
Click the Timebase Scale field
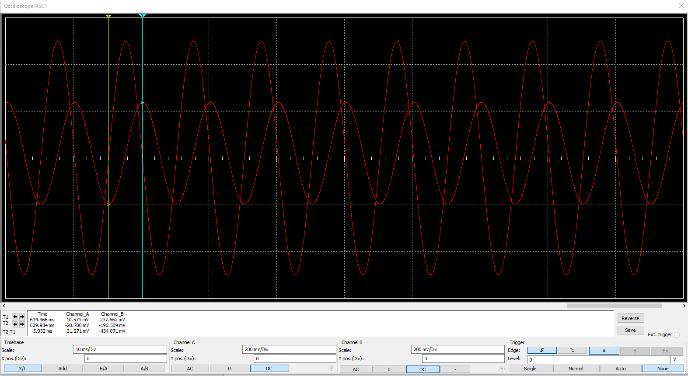pos(120,350)
